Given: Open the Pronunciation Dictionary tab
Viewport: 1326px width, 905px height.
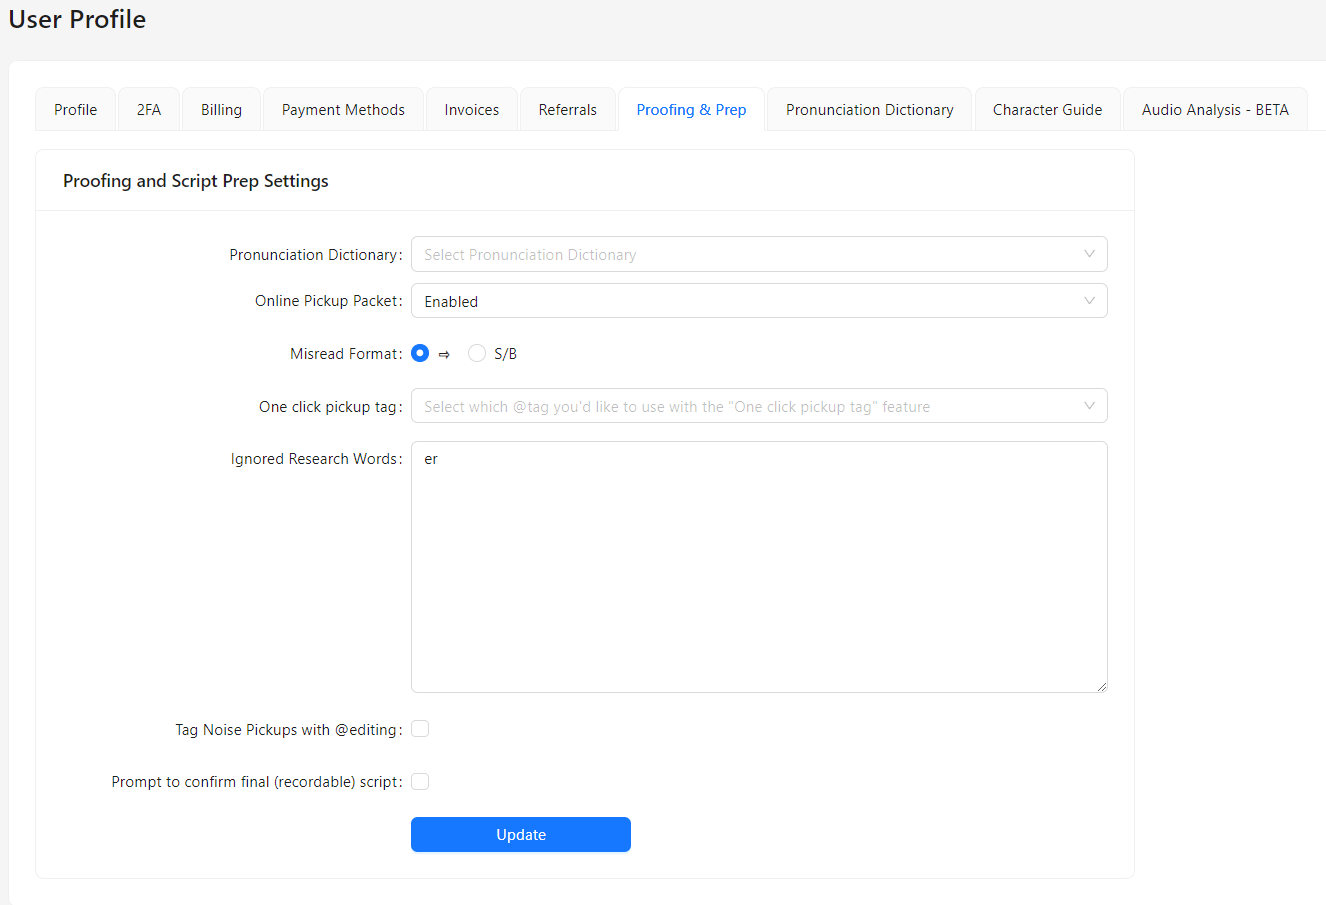Looking at the screenshot, I should (x=868, y=109).
